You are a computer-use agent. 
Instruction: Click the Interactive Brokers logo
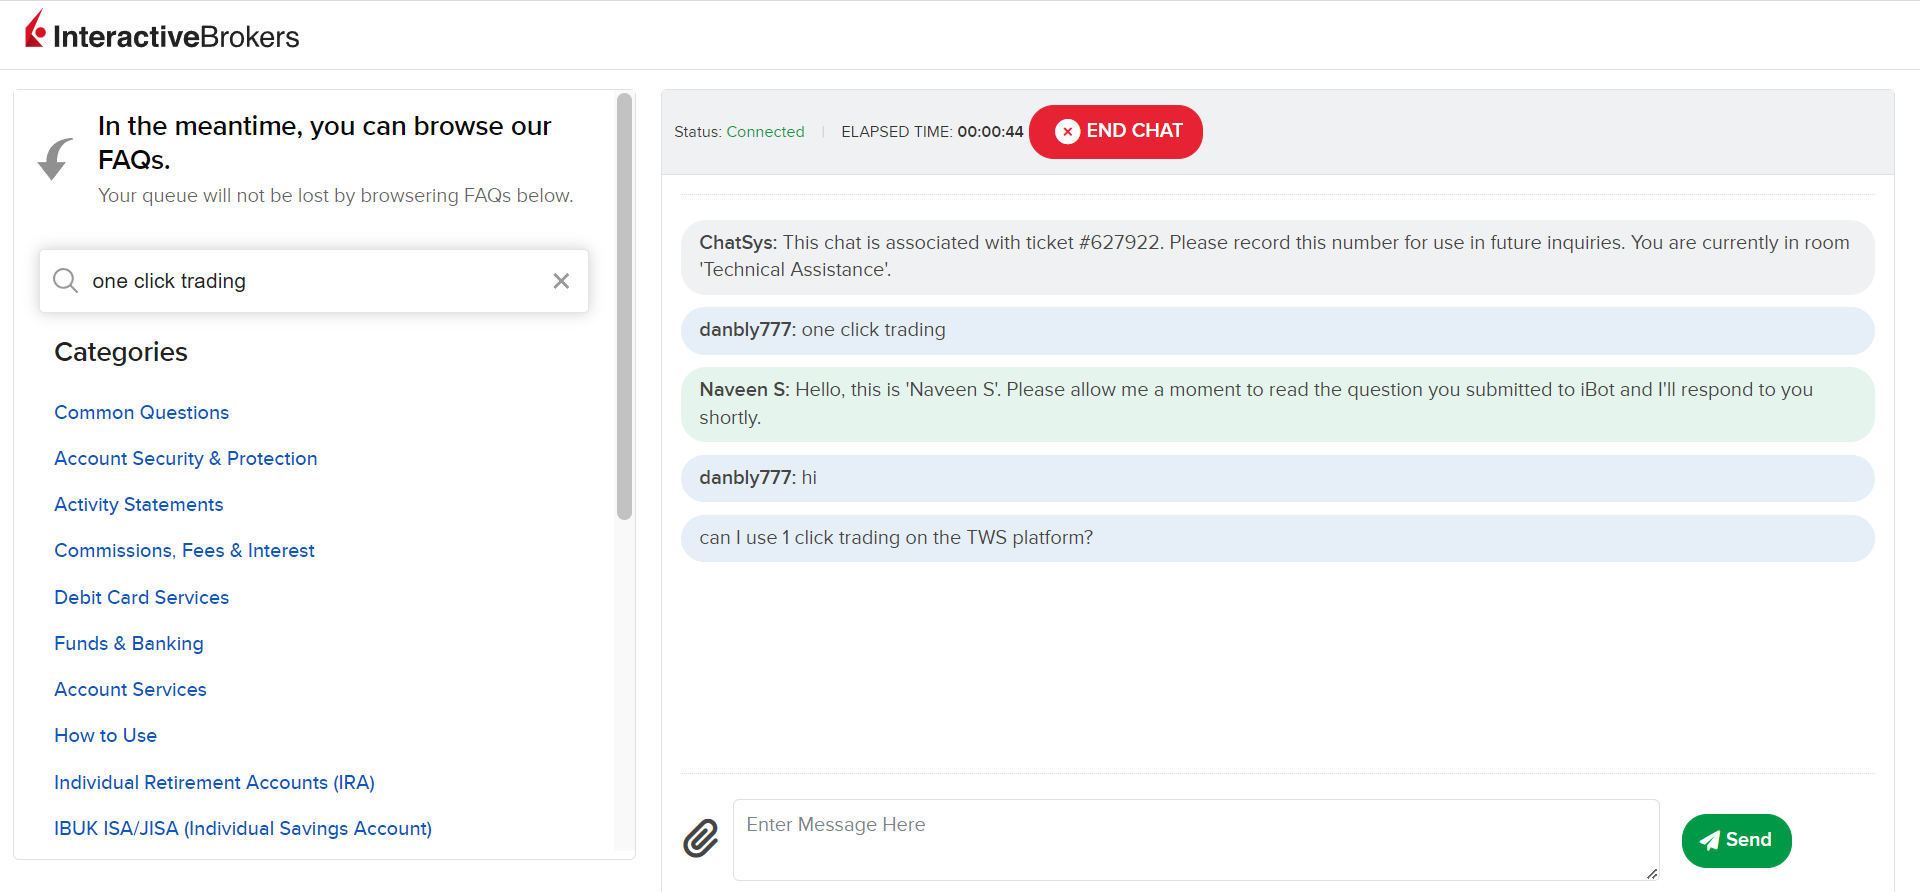(x=162, y=31)
